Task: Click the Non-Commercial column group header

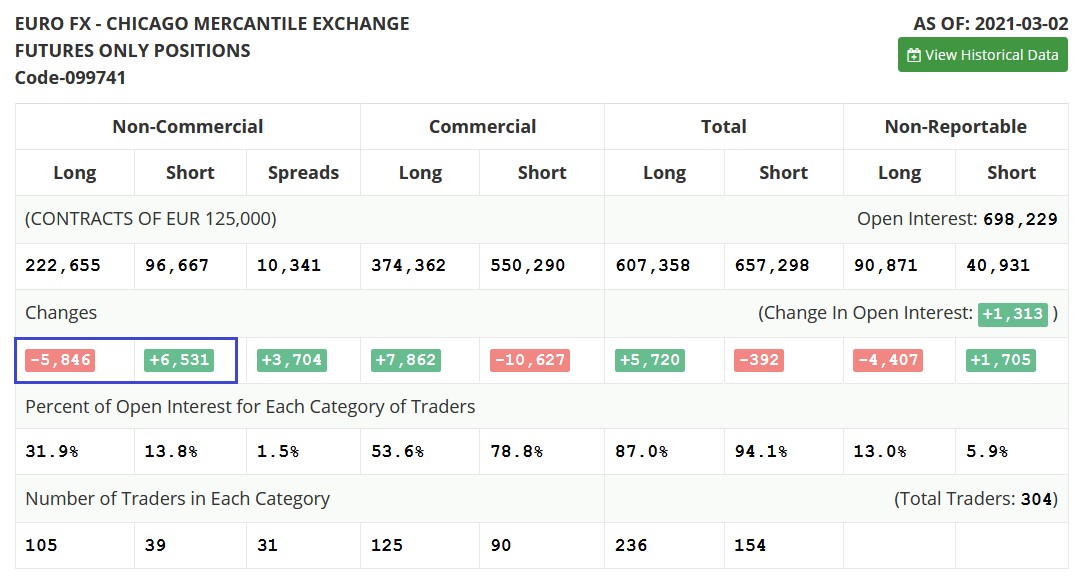Action: coord(188,127)
